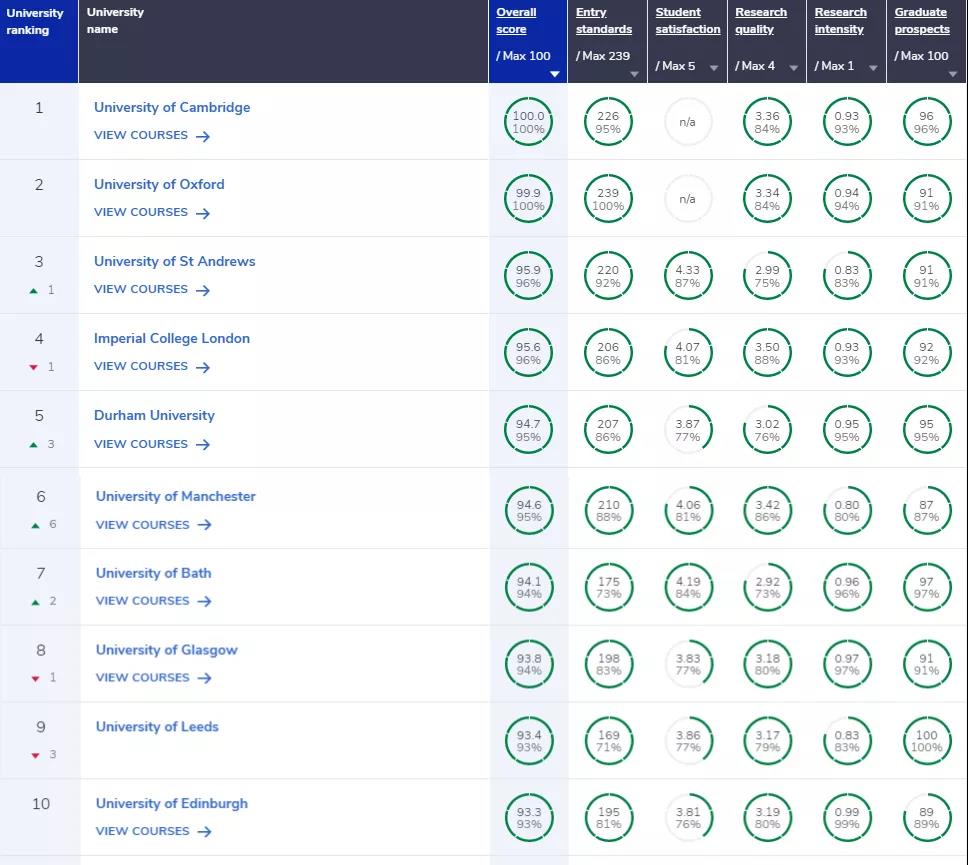
Task: Click View Courses for University of Edinburgh
Action: [x=141, y=831]
